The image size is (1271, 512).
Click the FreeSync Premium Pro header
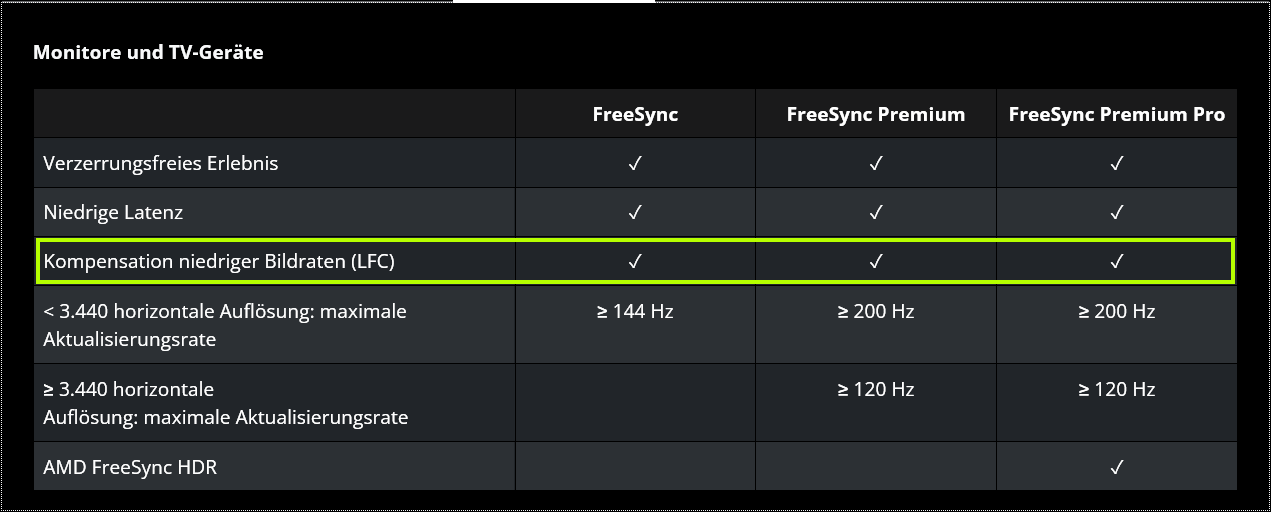(x=1117, y=114)
